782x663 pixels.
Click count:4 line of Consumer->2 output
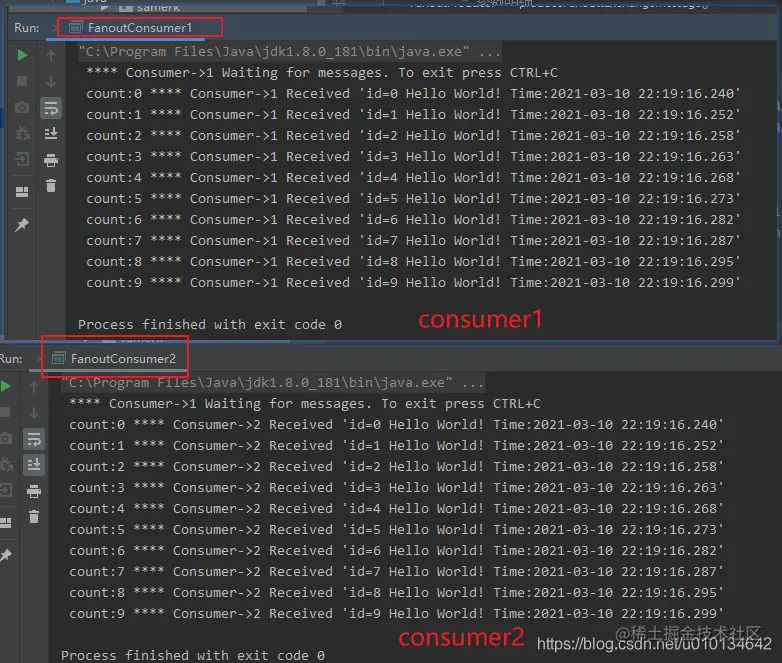point(396,508)
